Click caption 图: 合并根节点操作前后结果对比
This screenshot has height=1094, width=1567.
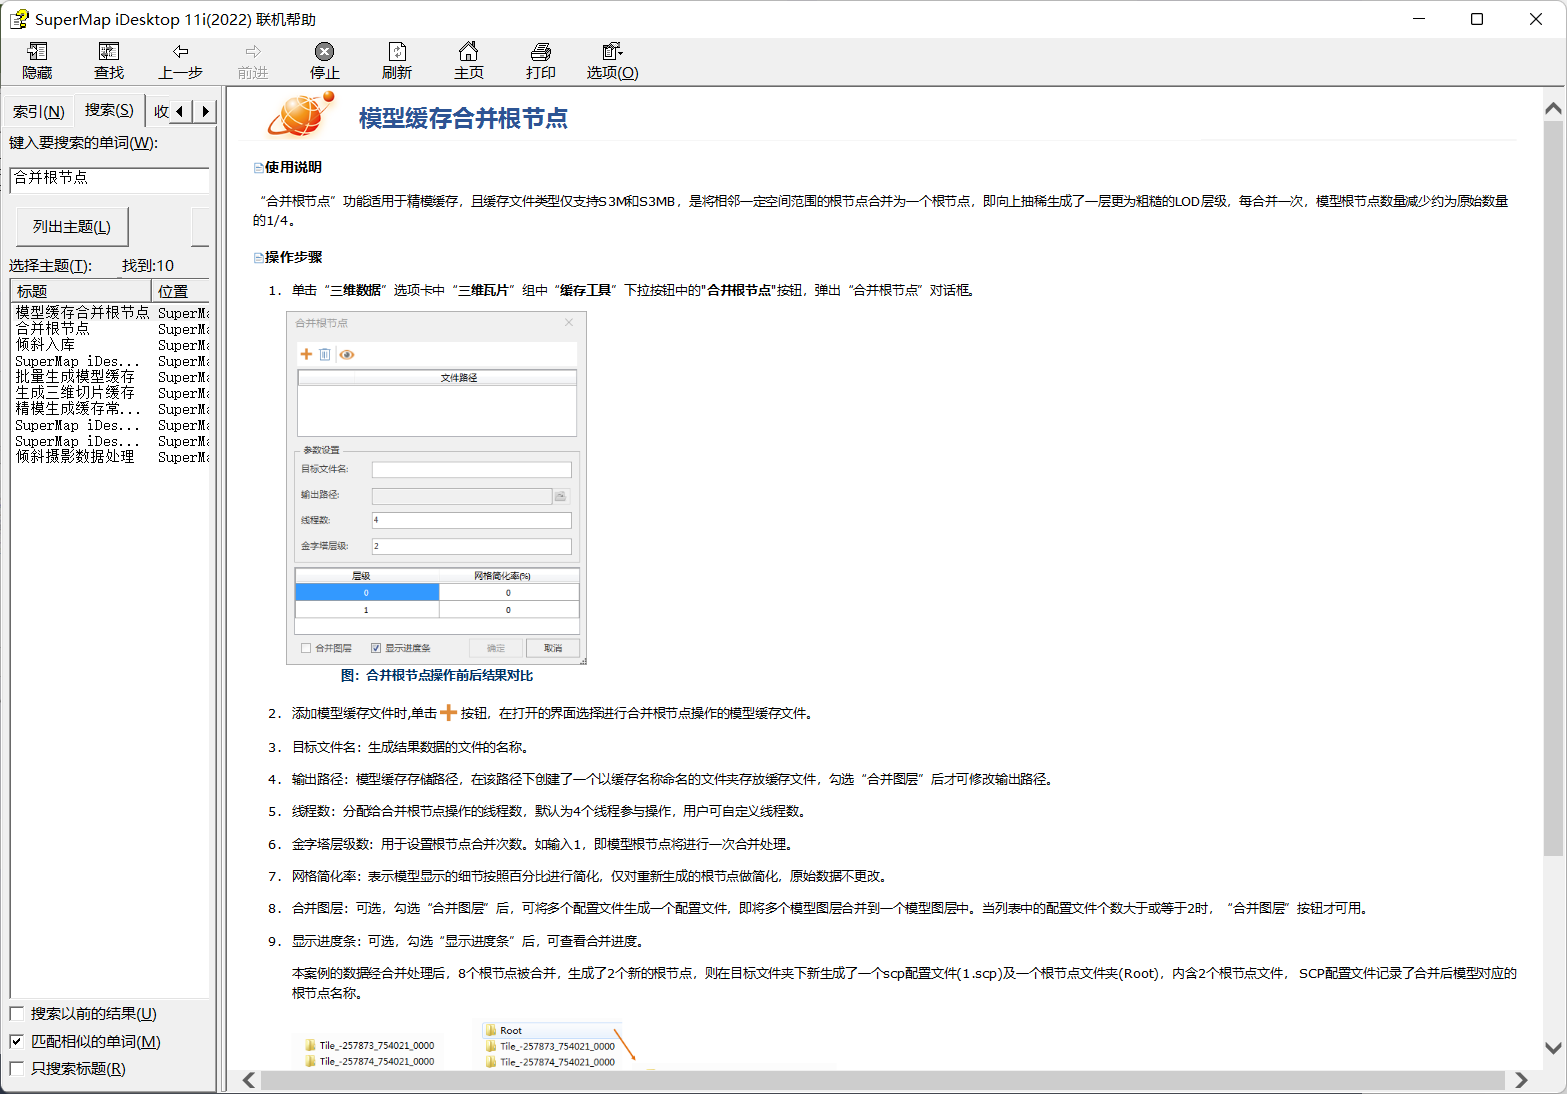point(437,675)
